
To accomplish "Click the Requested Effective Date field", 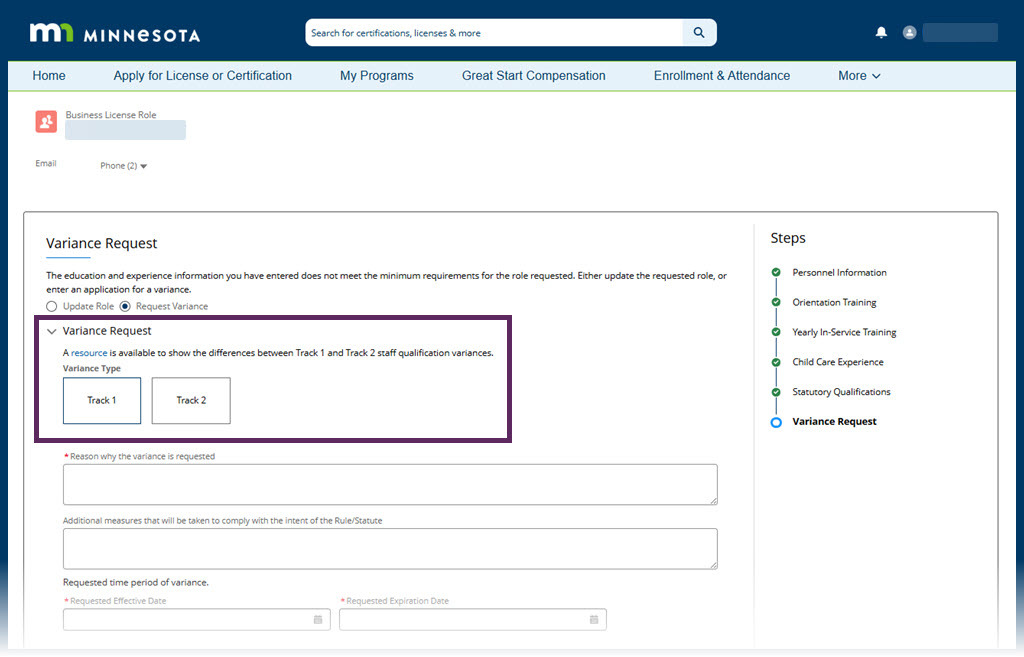I will [197, 619].
